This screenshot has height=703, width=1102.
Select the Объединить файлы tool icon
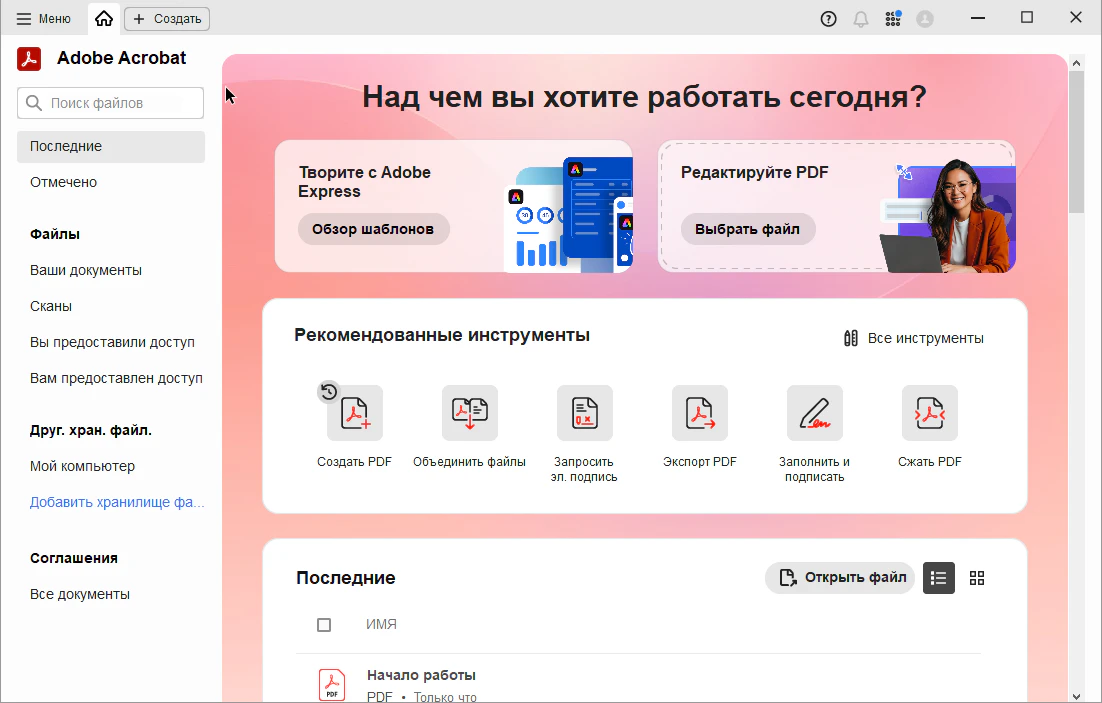pyautogui.click(x=469, y=413)
